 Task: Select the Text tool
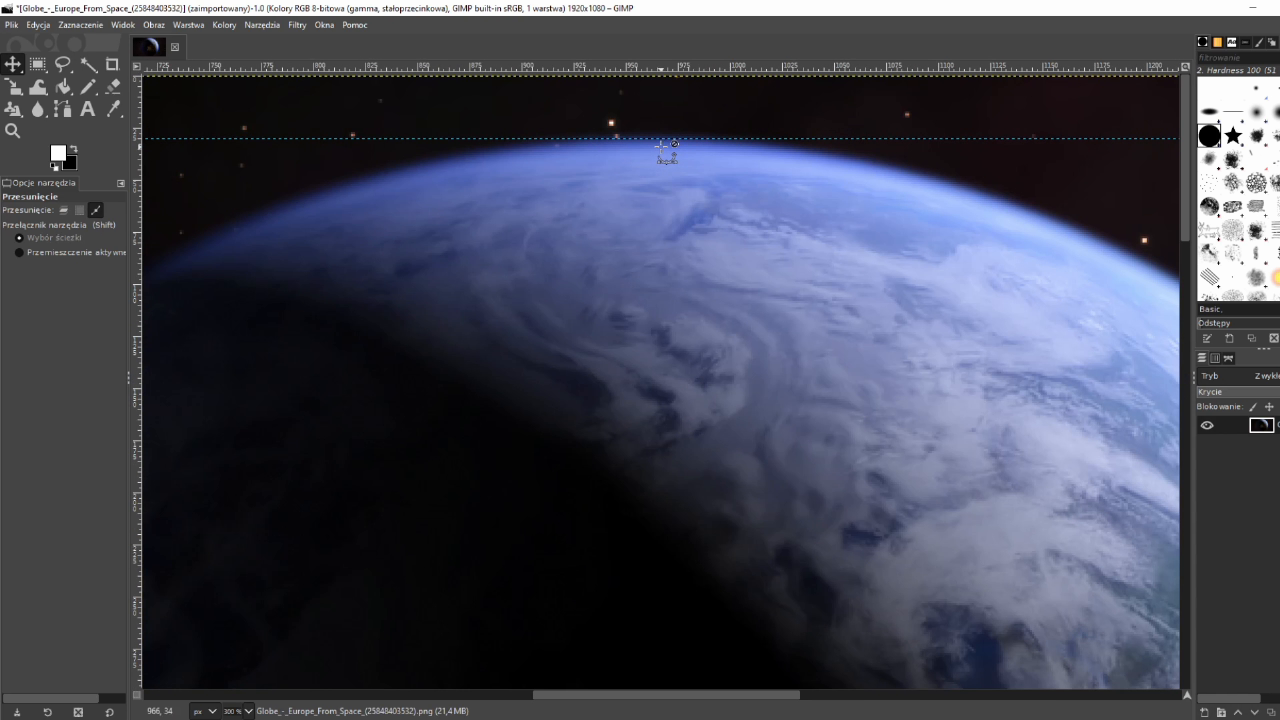tap(88, 109)
